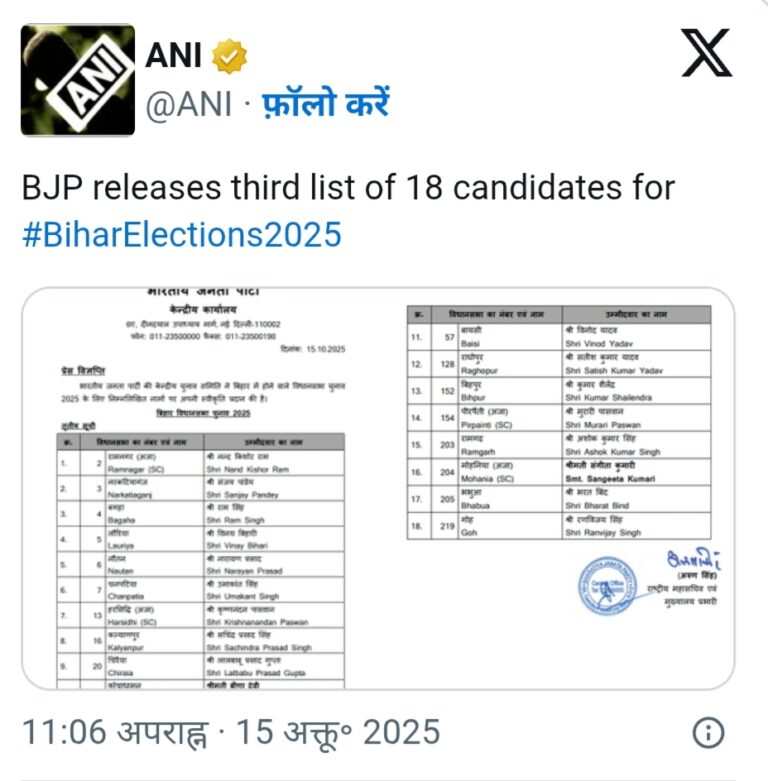Click the Shri Nand Kishor Ram row
768x781 pixels.
[200, 463]
